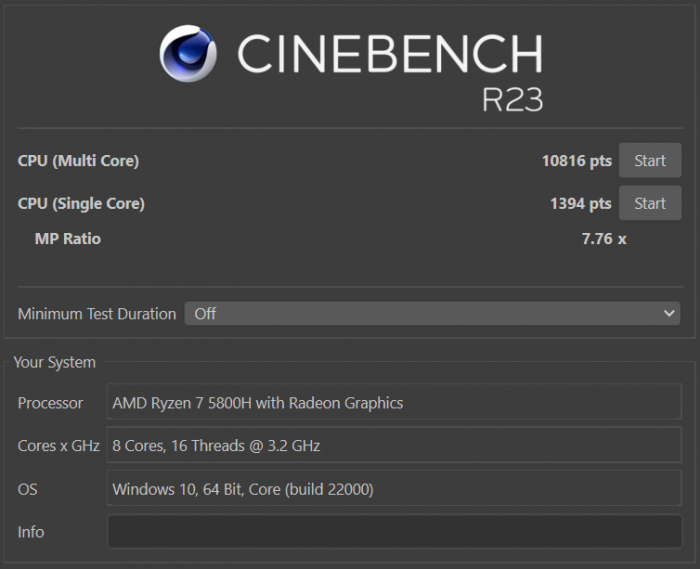Viewport: 700px width, 569px height.
Task: Select the CPU (Multi Core) label
Action: (x=78, y=160)
